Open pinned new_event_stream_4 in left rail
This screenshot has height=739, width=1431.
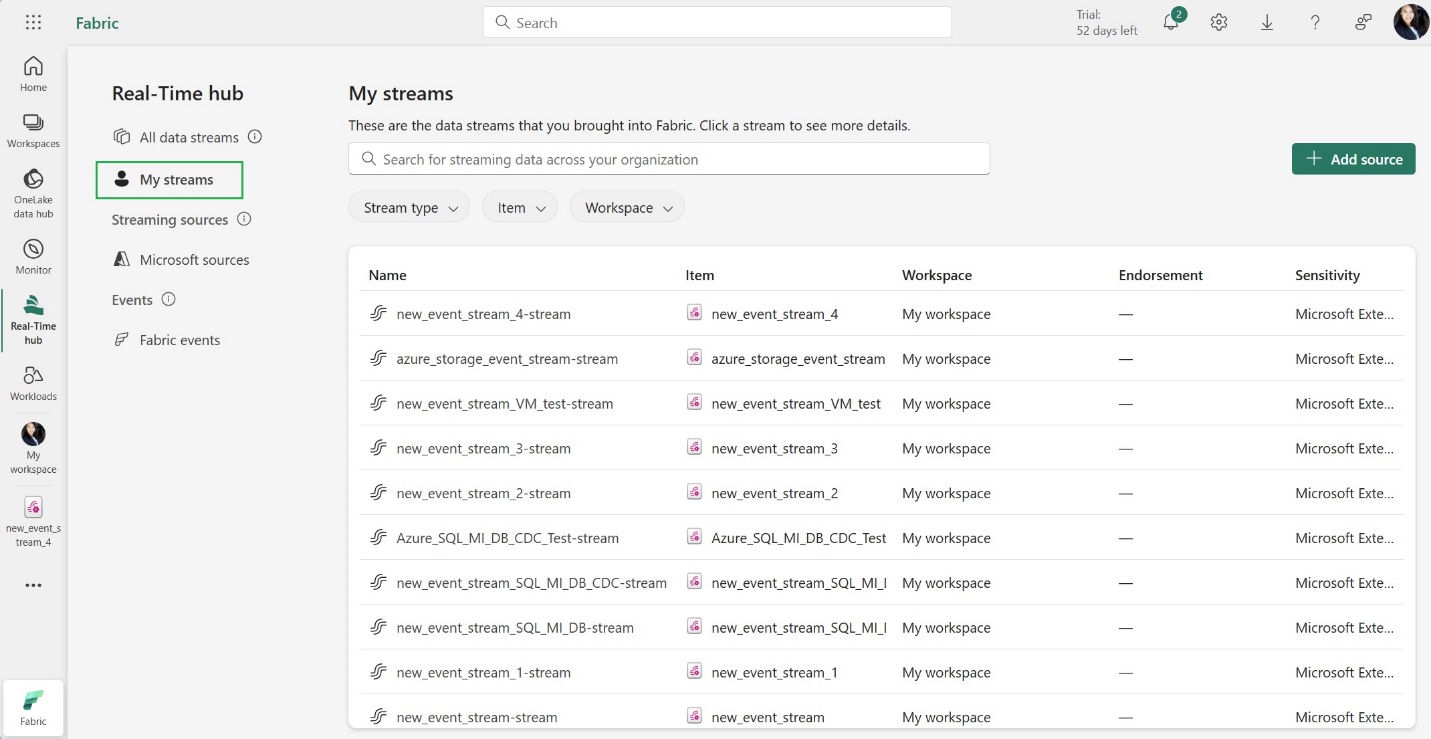(33, 520)
